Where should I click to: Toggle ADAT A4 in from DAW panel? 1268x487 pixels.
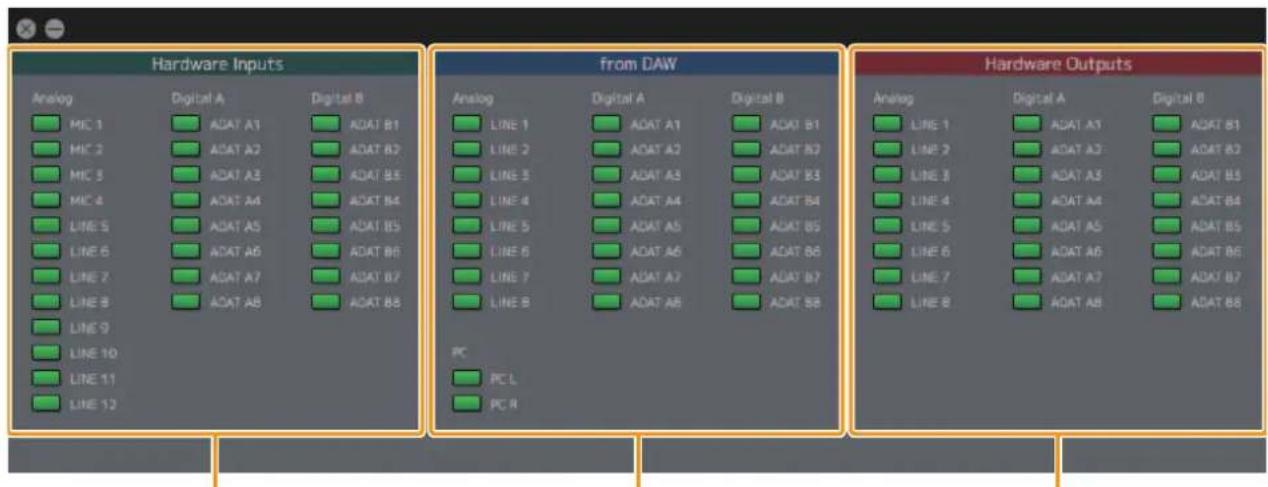tap(607, 200)
